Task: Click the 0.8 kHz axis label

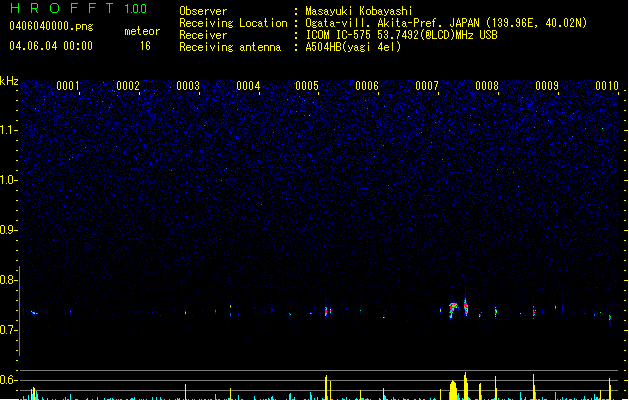Action: 8,280
